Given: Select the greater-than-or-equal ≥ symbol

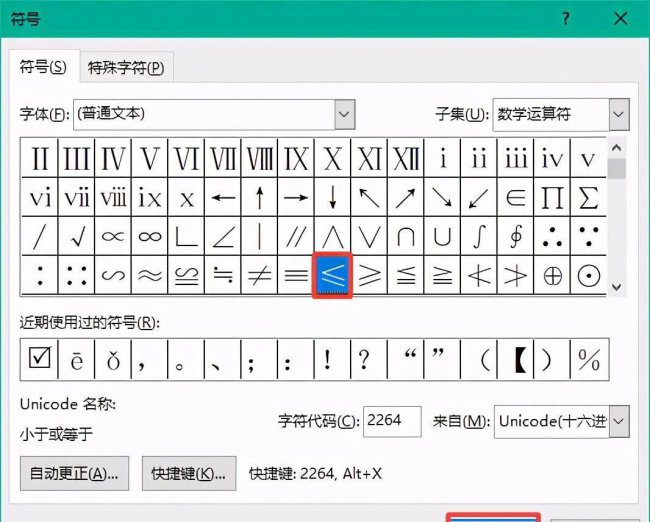Looking at the screenshot, I should [369, 275].
